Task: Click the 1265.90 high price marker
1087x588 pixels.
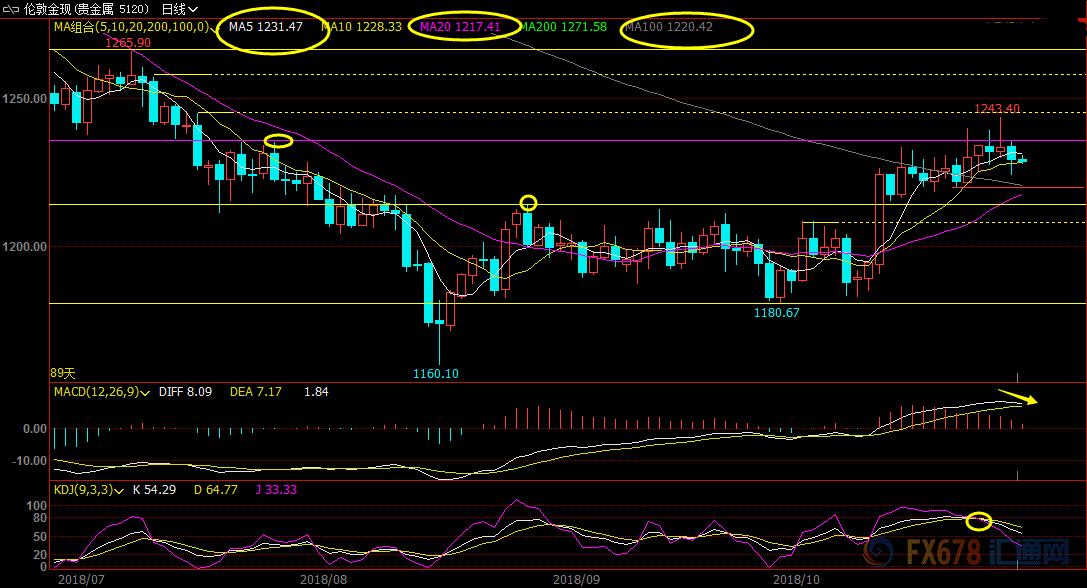Action: coord(128,43)
